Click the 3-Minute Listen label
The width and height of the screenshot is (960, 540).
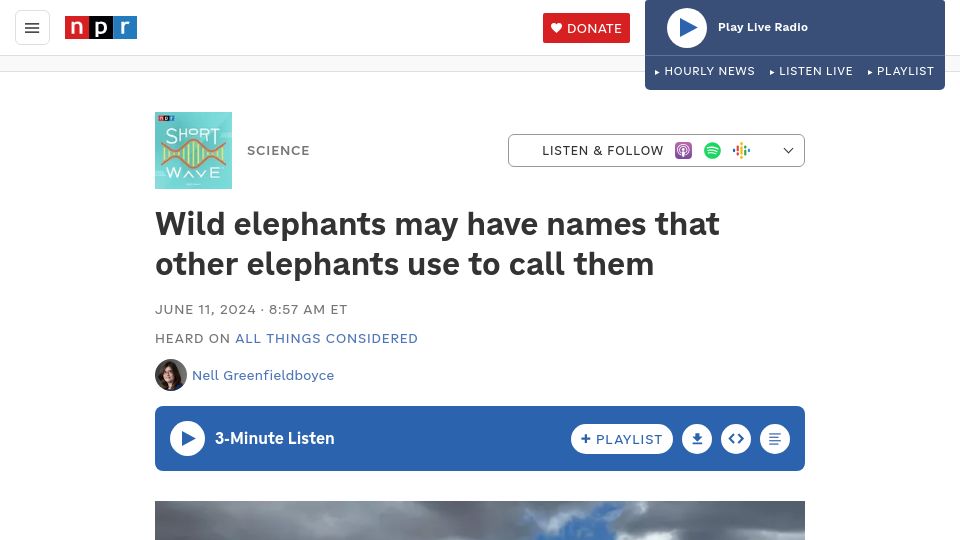click(x=274, y=438)
